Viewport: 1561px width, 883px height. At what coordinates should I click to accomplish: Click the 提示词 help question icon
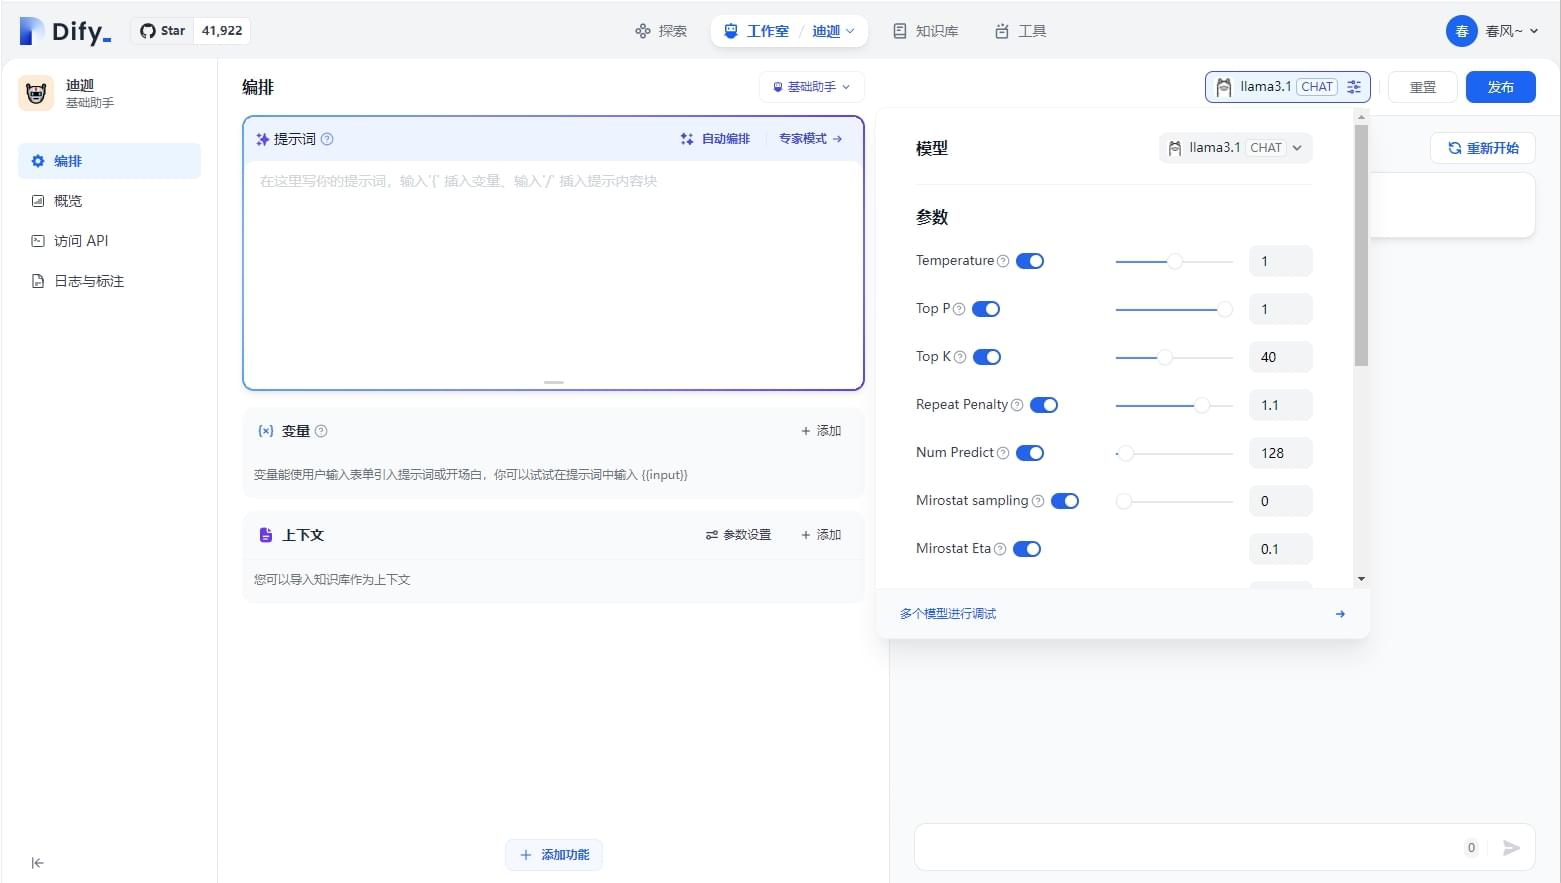pyautogui.click(x=327, y=139)
